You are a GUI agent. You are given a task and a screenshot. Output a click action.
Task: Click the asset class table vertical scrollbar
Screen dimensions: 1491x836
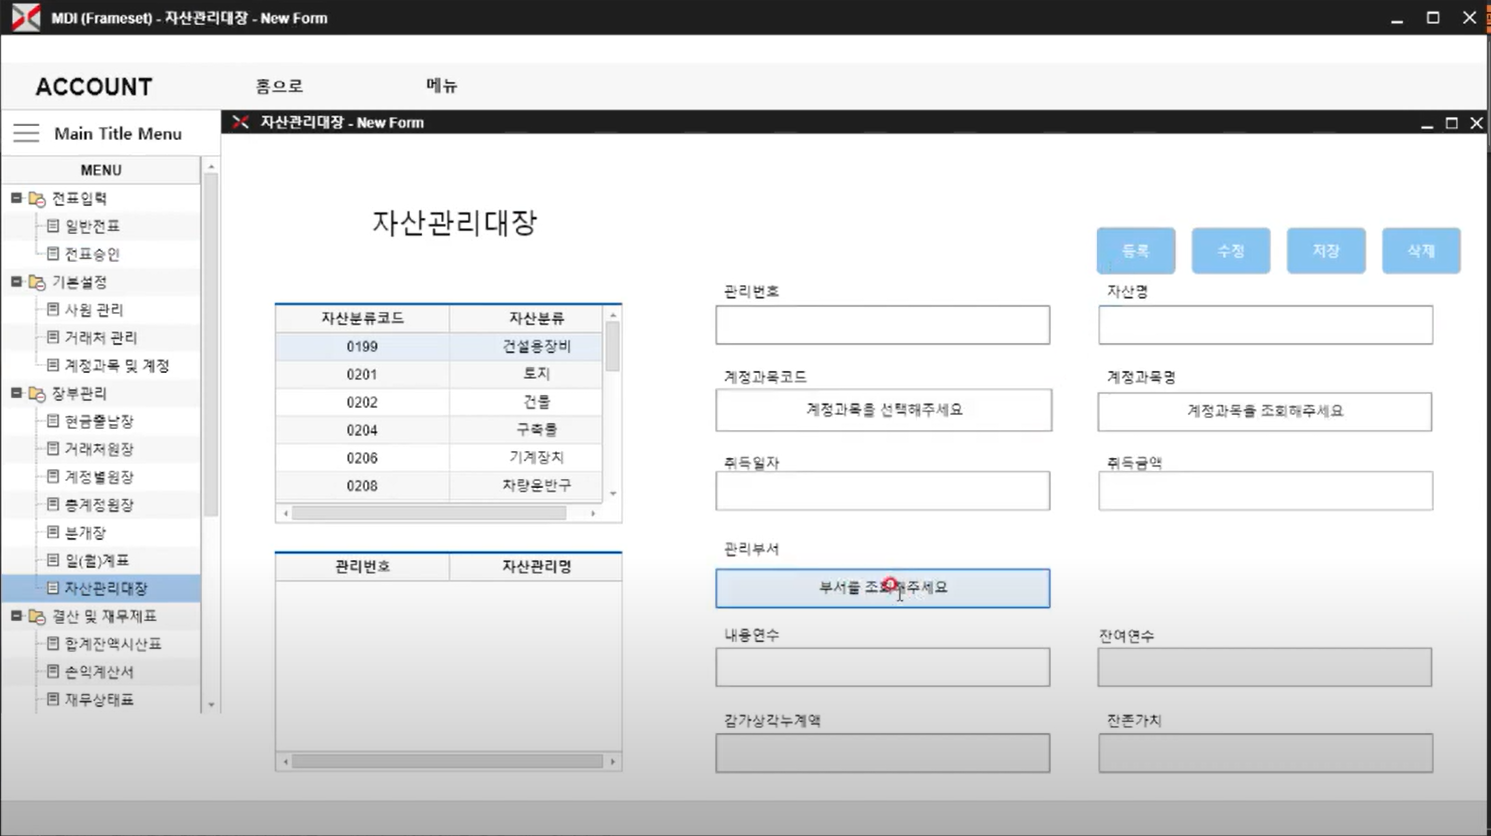(x=613, y=404)
